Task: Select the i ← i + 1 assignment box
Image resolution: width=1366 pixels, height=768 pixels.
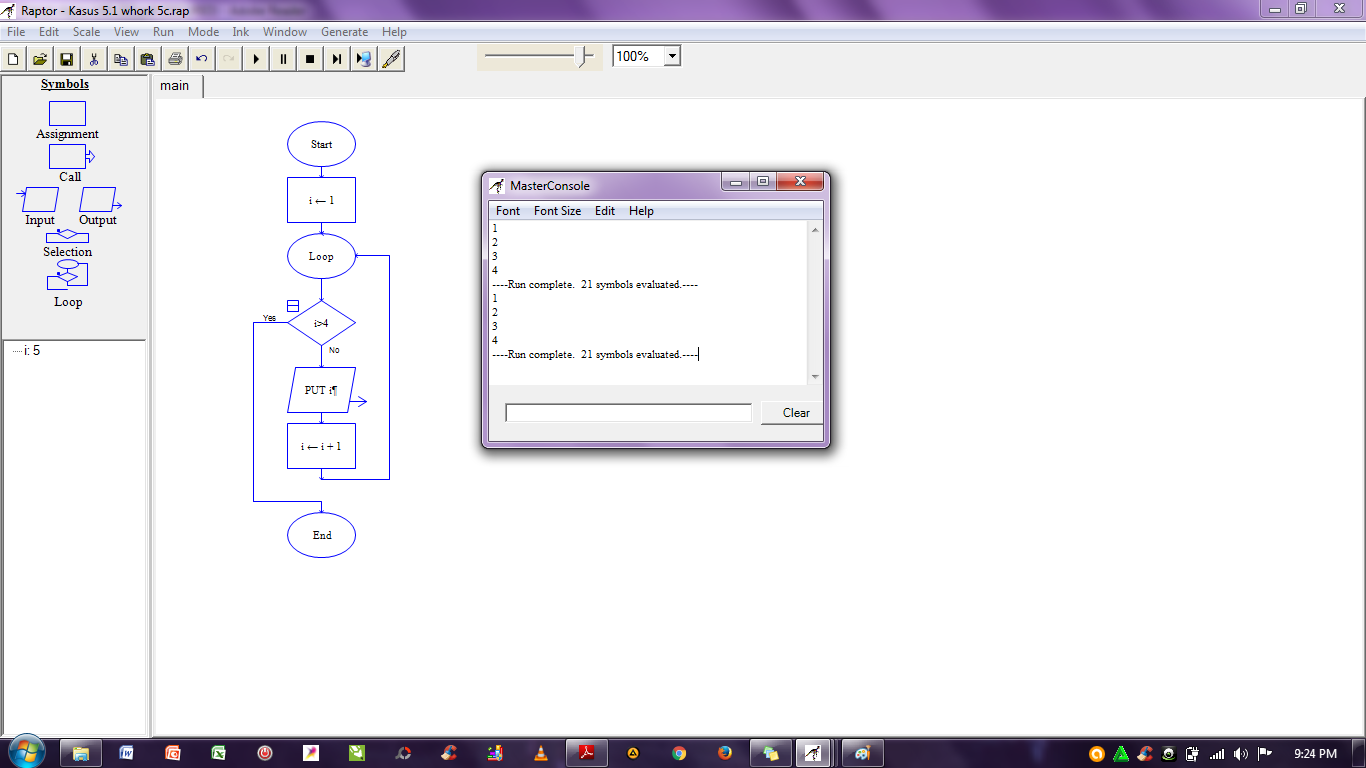Action: (321, 446)
